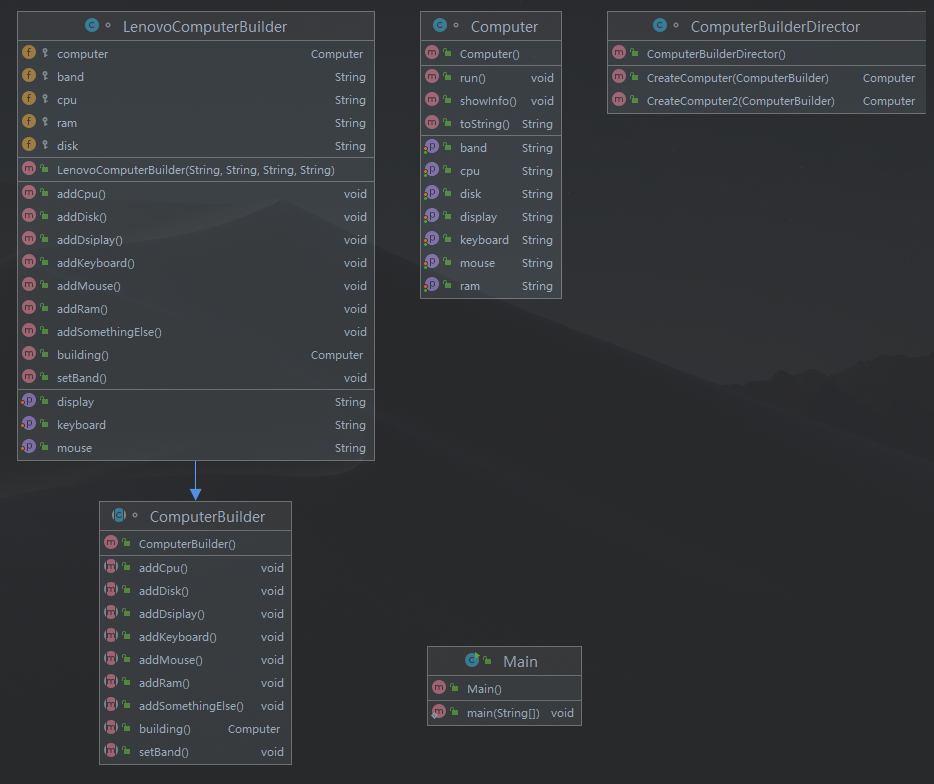Click the field icon beside LenovoComputerBuilder disk
Image resolution: width=934 pixels, height=784 pixels.
tap(29, 145)
